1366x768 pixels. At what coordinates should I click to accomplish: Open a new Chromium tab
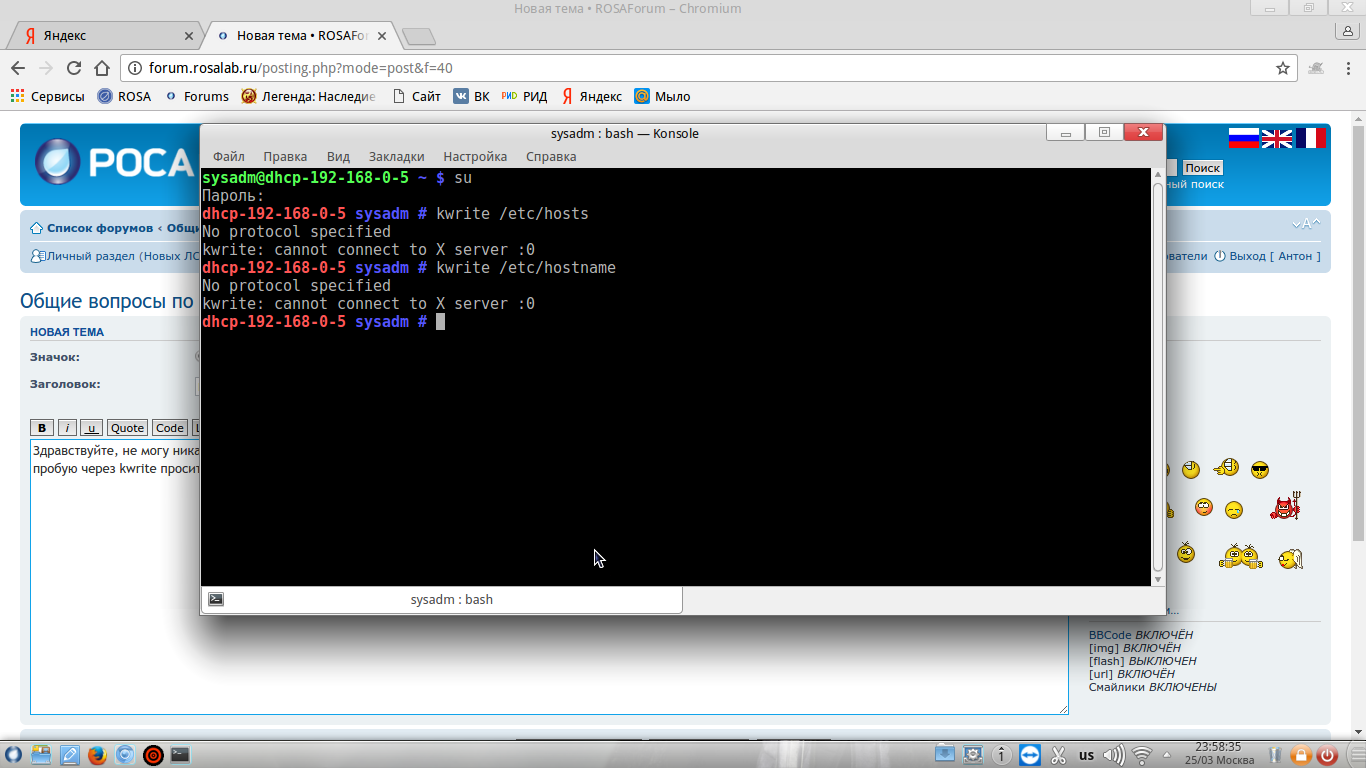pyautogui.click(x=418, y=37)
